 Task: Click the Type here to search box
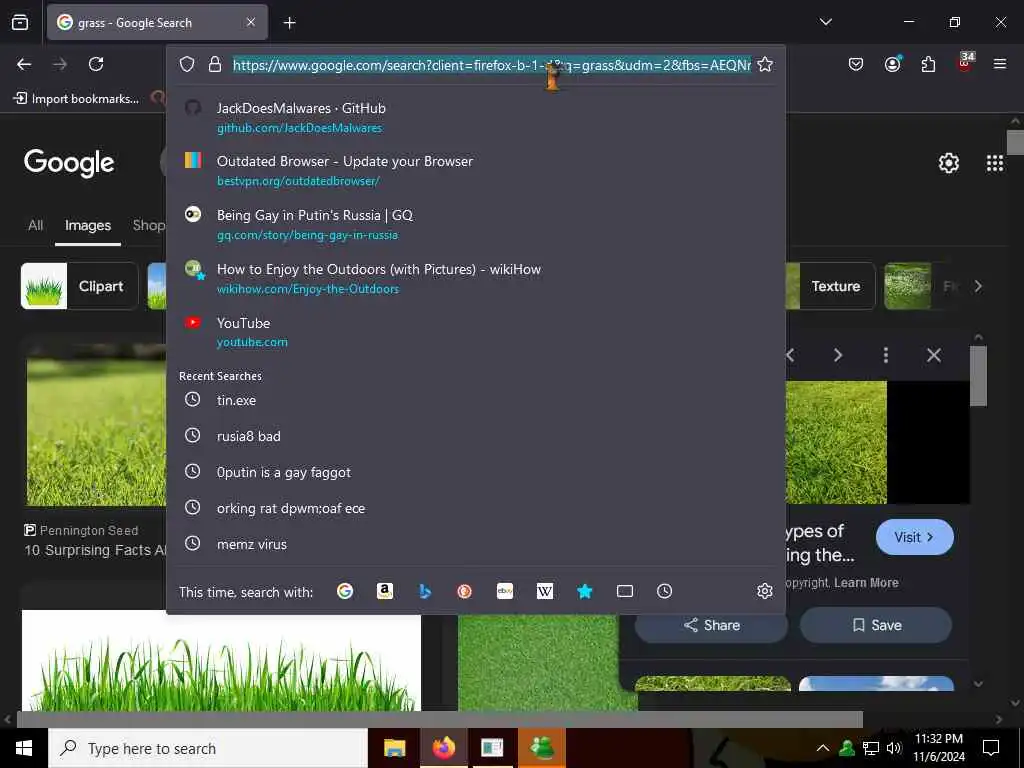[208, 748]
